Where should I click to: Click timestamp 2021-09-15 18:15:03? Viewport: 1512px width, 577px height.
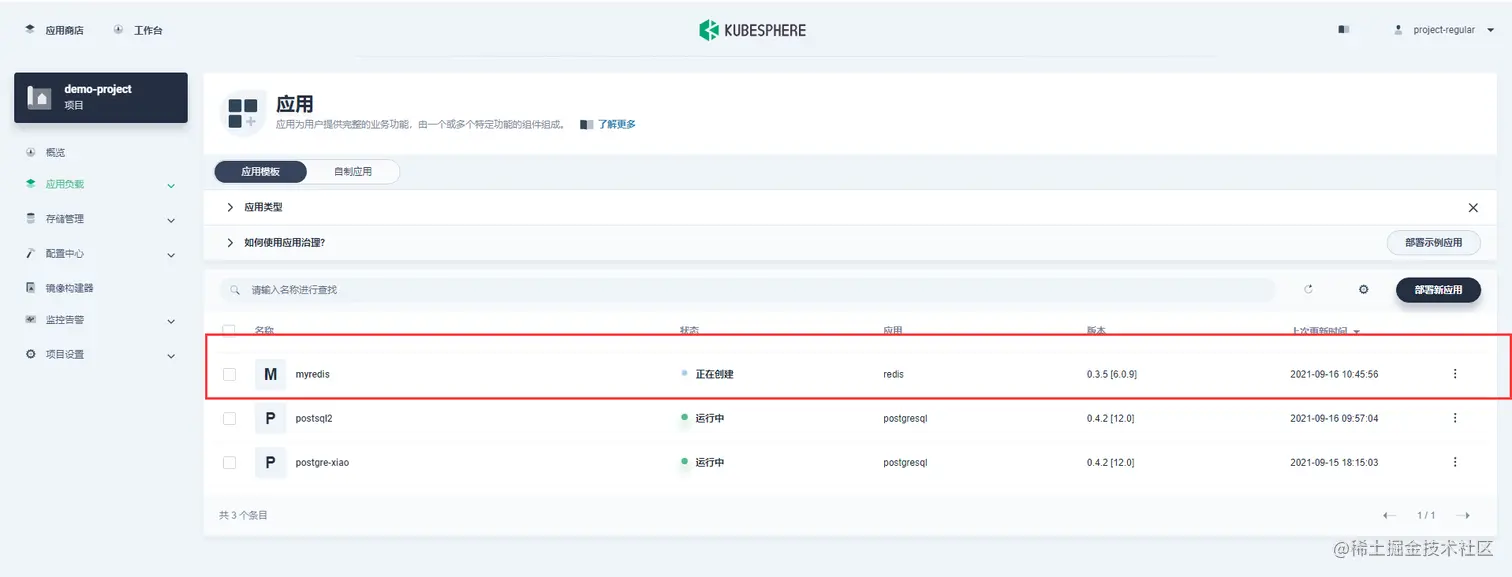pos(1334,463)
